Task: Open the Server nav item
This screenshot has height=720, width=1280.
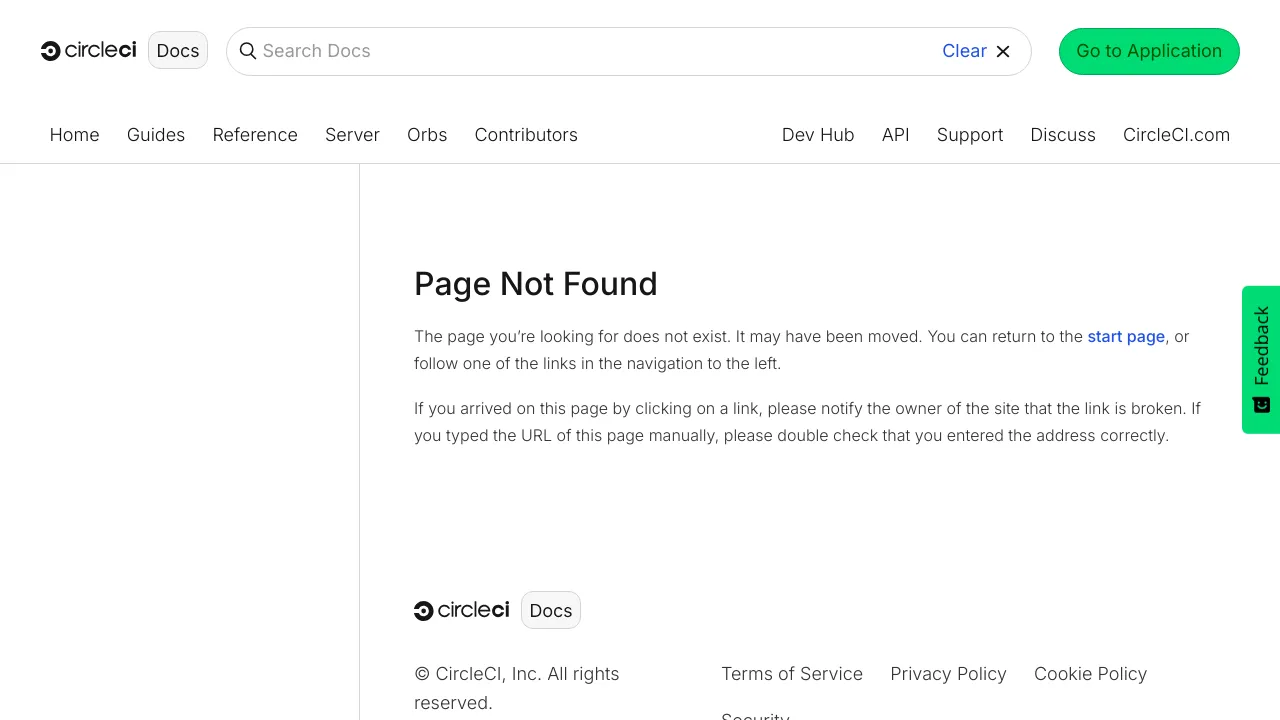Action: [x=352, y=135]
